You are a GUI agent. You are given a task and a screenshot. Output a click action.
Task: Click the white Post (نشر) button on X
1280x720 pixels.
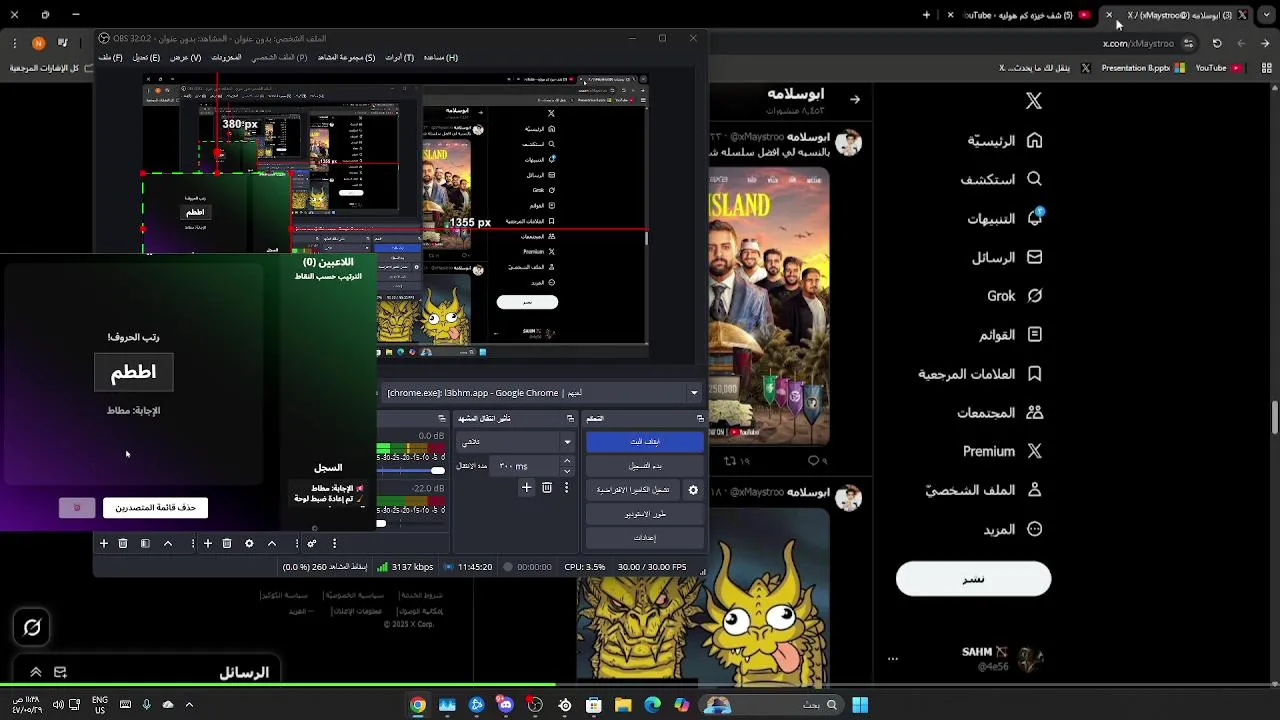(x=973, y=579)
